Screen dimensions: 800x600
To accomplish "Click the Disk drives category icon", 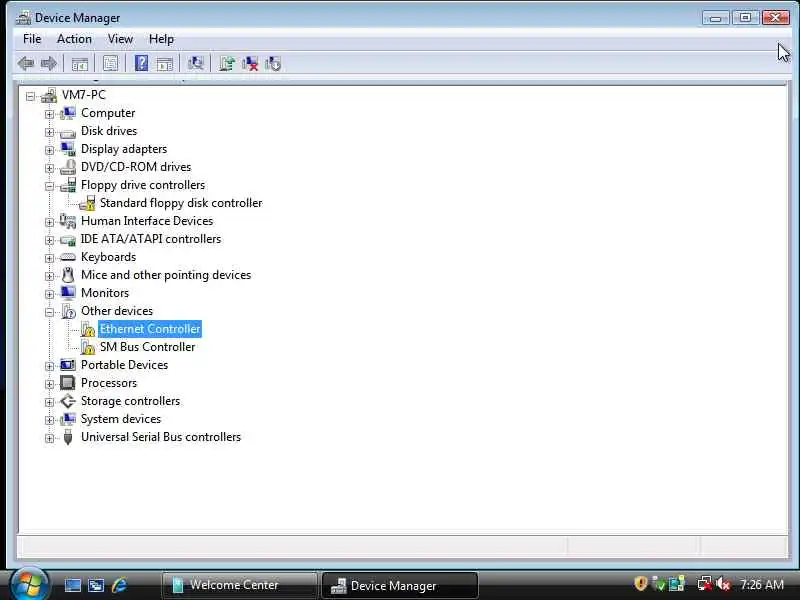I will pyautogui.click(x=68, y=132).
